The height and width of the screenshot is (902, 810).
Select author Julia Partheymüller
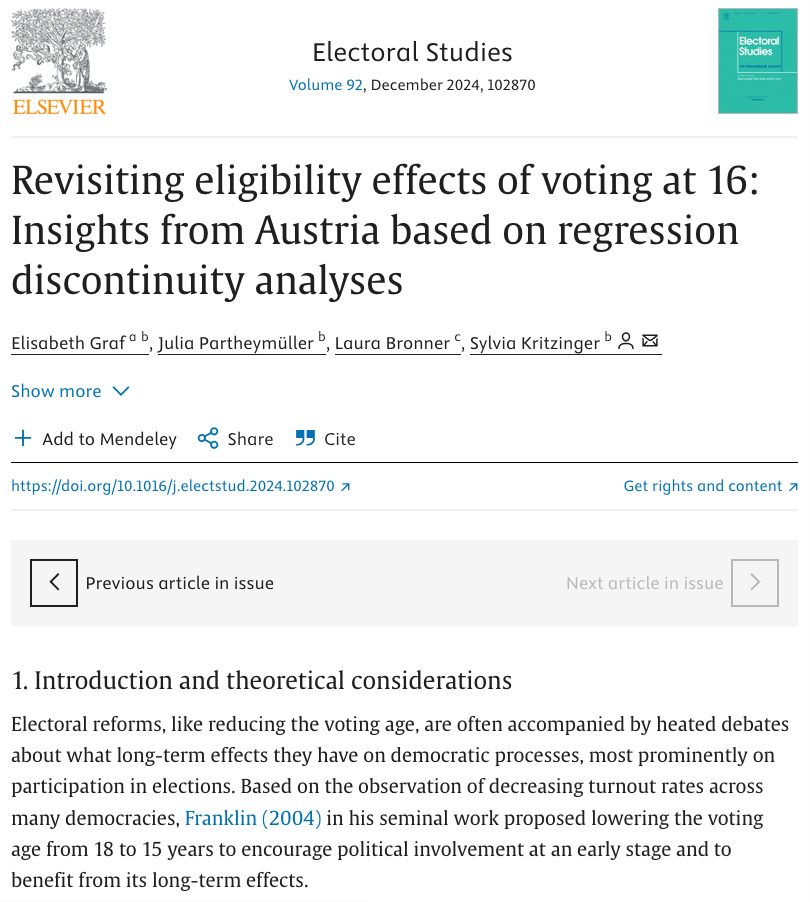click(x=236, y=343)
